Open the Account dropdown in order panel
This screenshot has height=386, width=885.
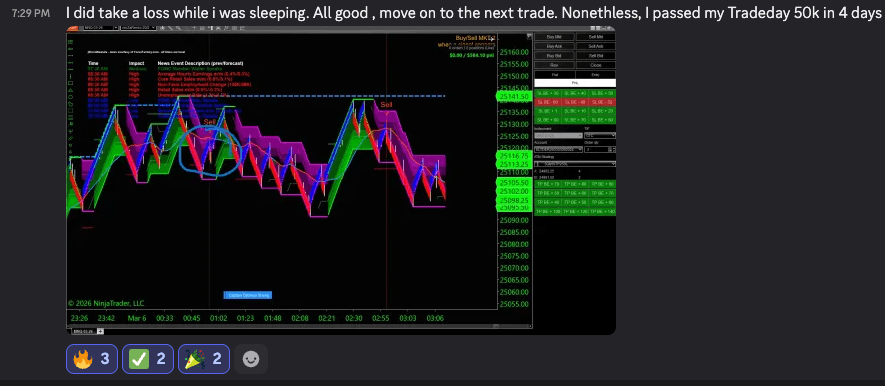tap(558, 150)
